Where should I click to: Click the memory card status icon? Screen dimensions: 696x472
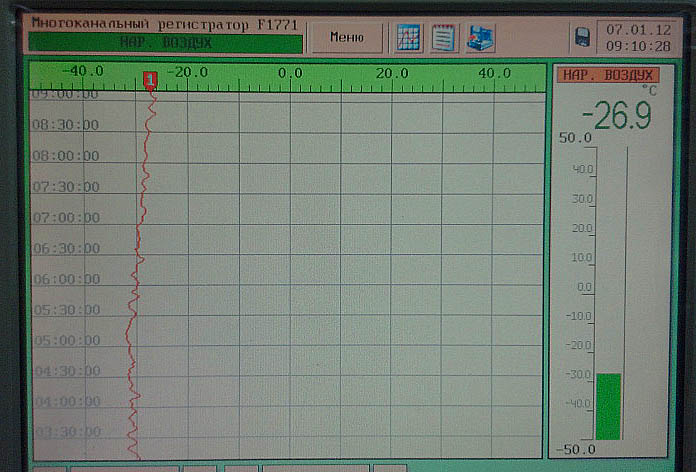click(582, 38)
